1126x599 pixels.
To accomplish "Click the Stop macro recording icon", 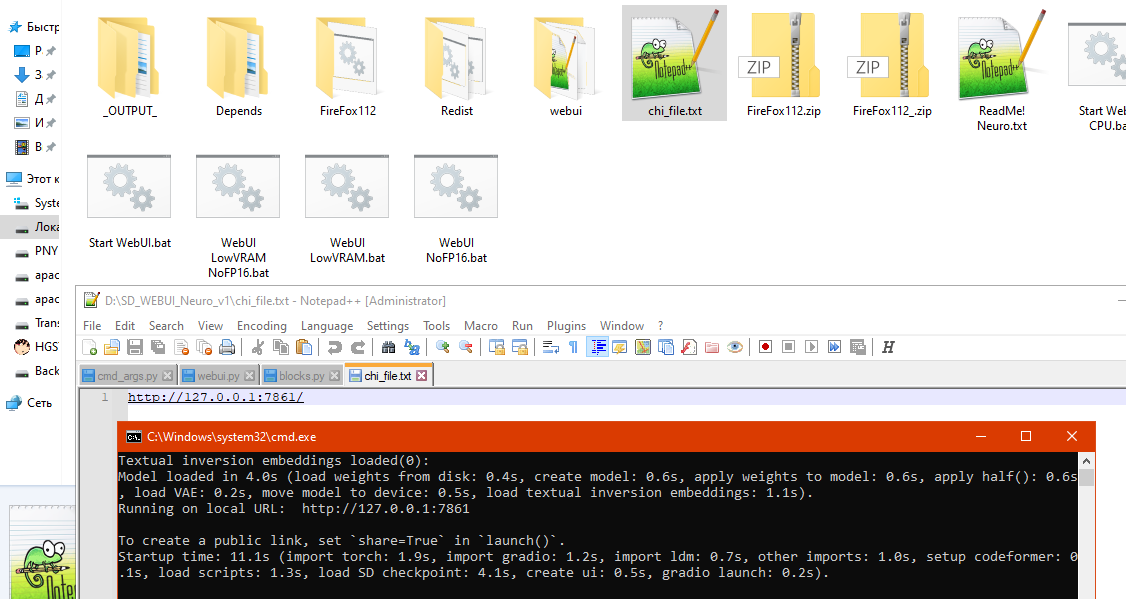I will pos(788,348).
